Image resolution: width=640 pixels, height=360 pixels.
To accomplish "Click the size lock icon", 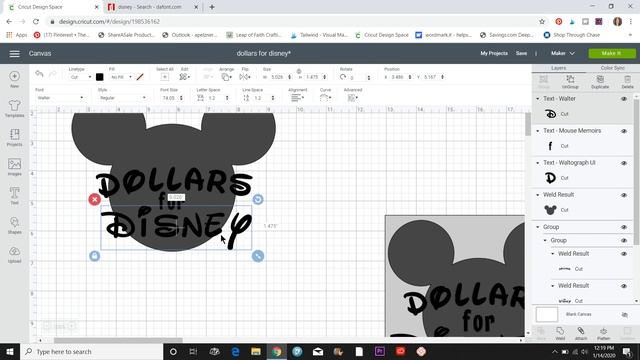I will pyautogui.click(x=299, y=71).
